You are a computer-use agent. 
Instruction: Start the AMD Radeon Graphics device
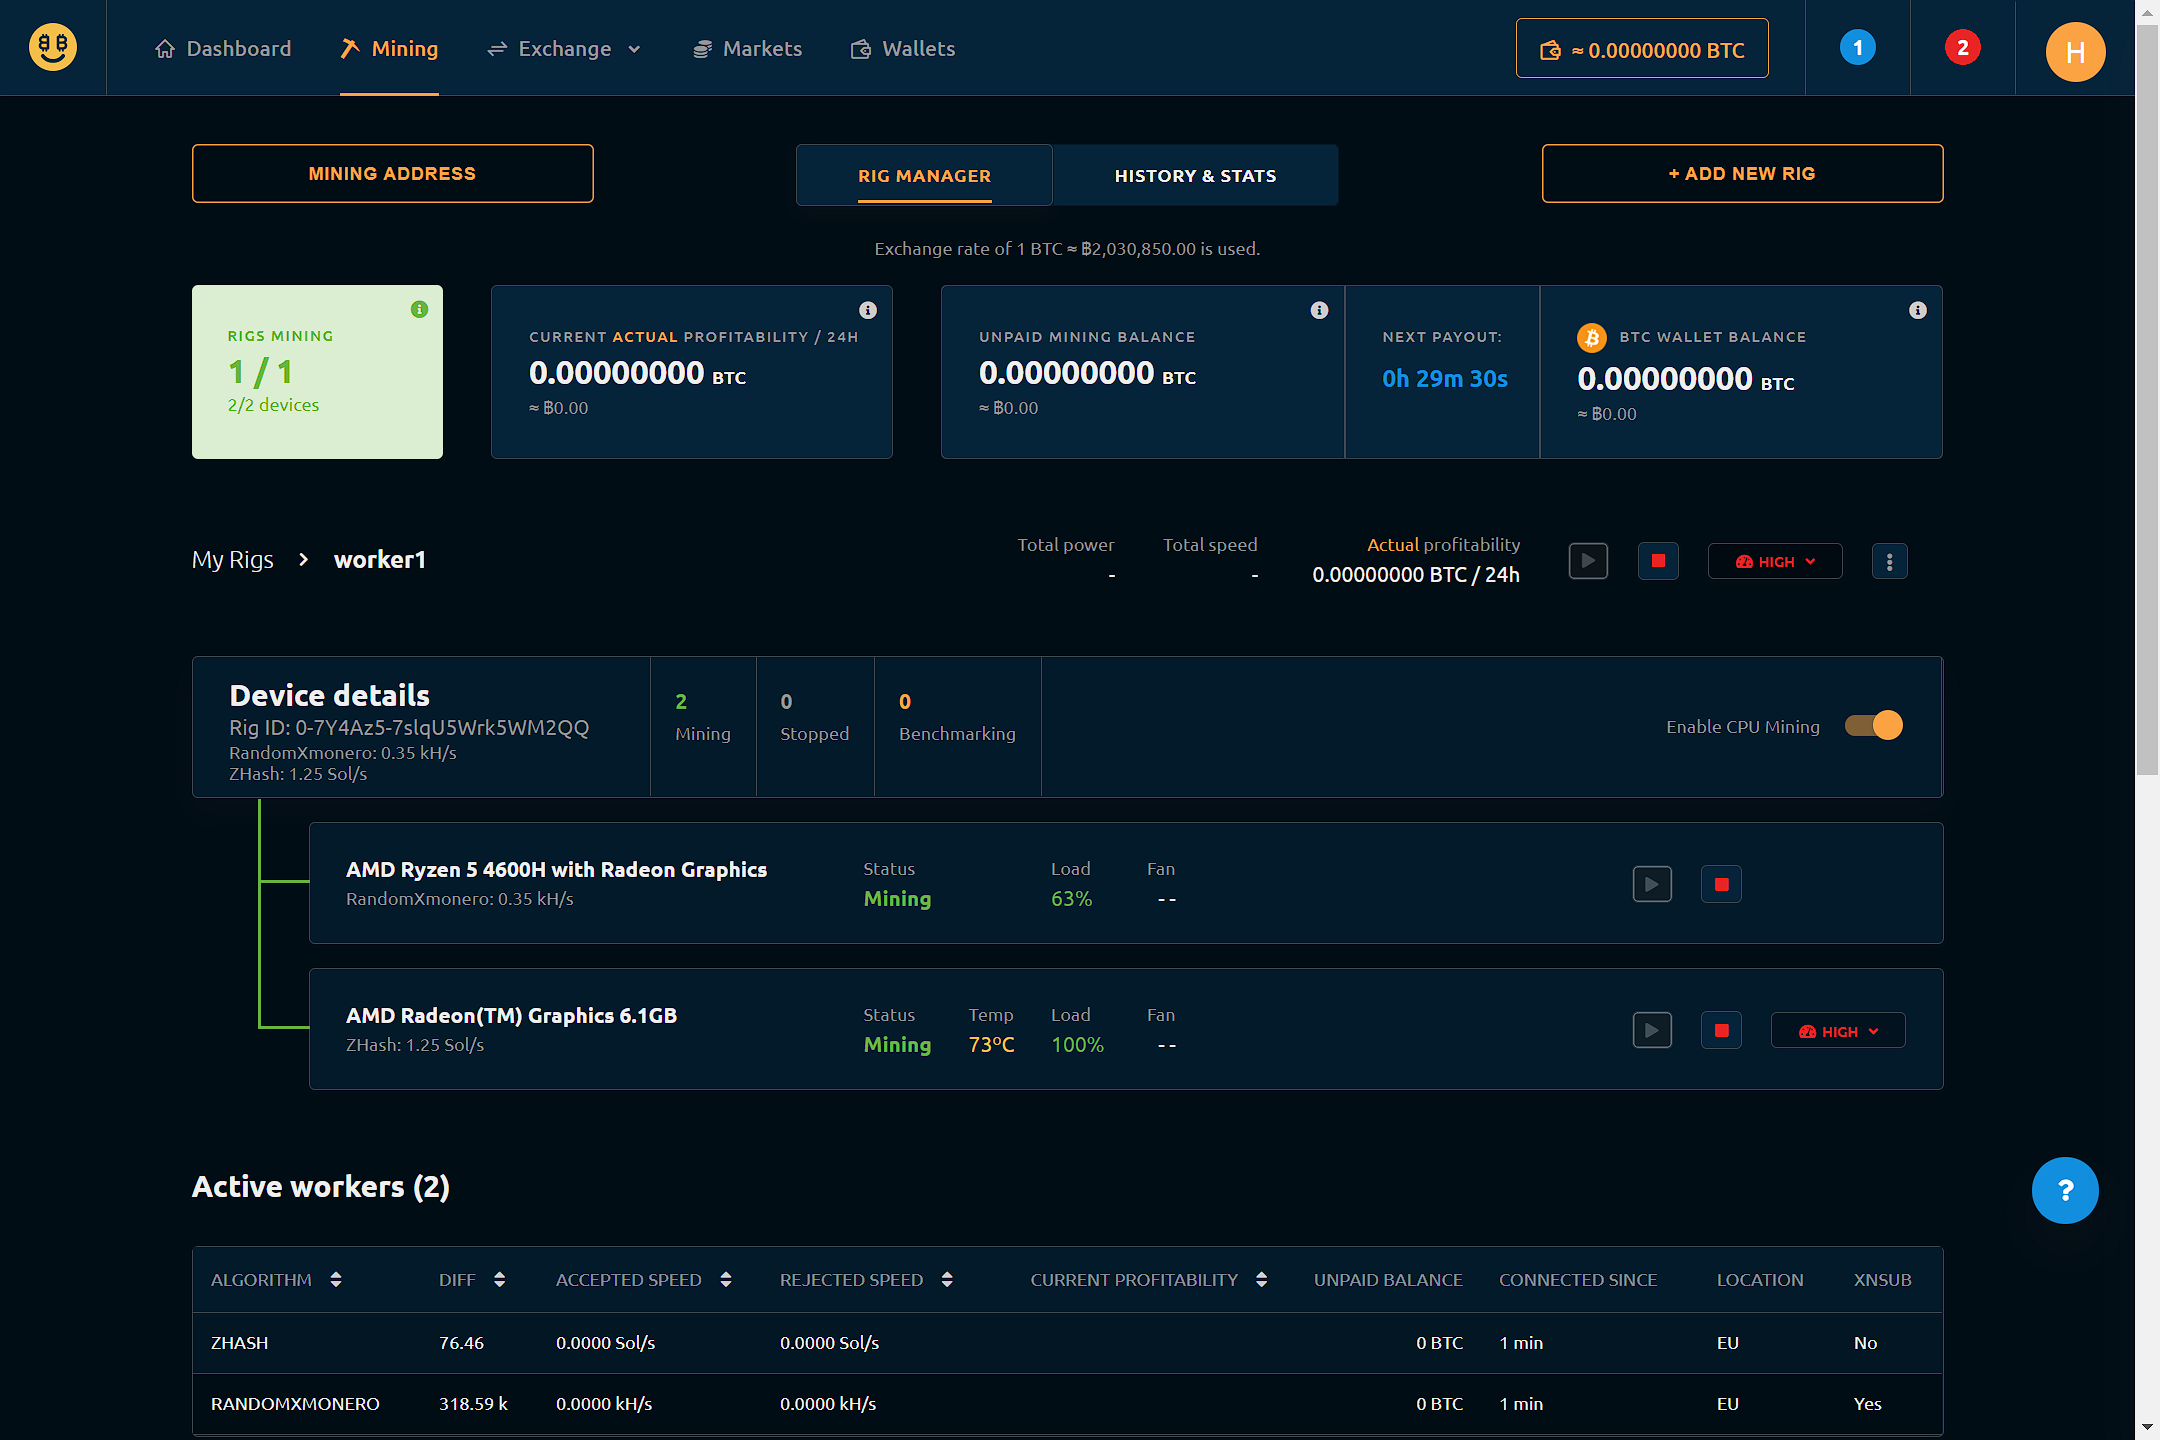click(x=1652, y=1030)
